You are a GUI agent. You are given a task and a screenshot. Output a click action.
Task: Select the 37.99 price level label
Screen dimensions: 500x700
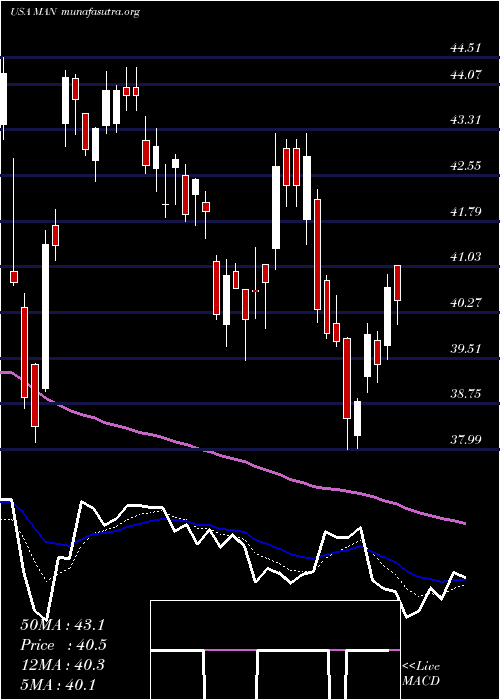click(465, 440)
